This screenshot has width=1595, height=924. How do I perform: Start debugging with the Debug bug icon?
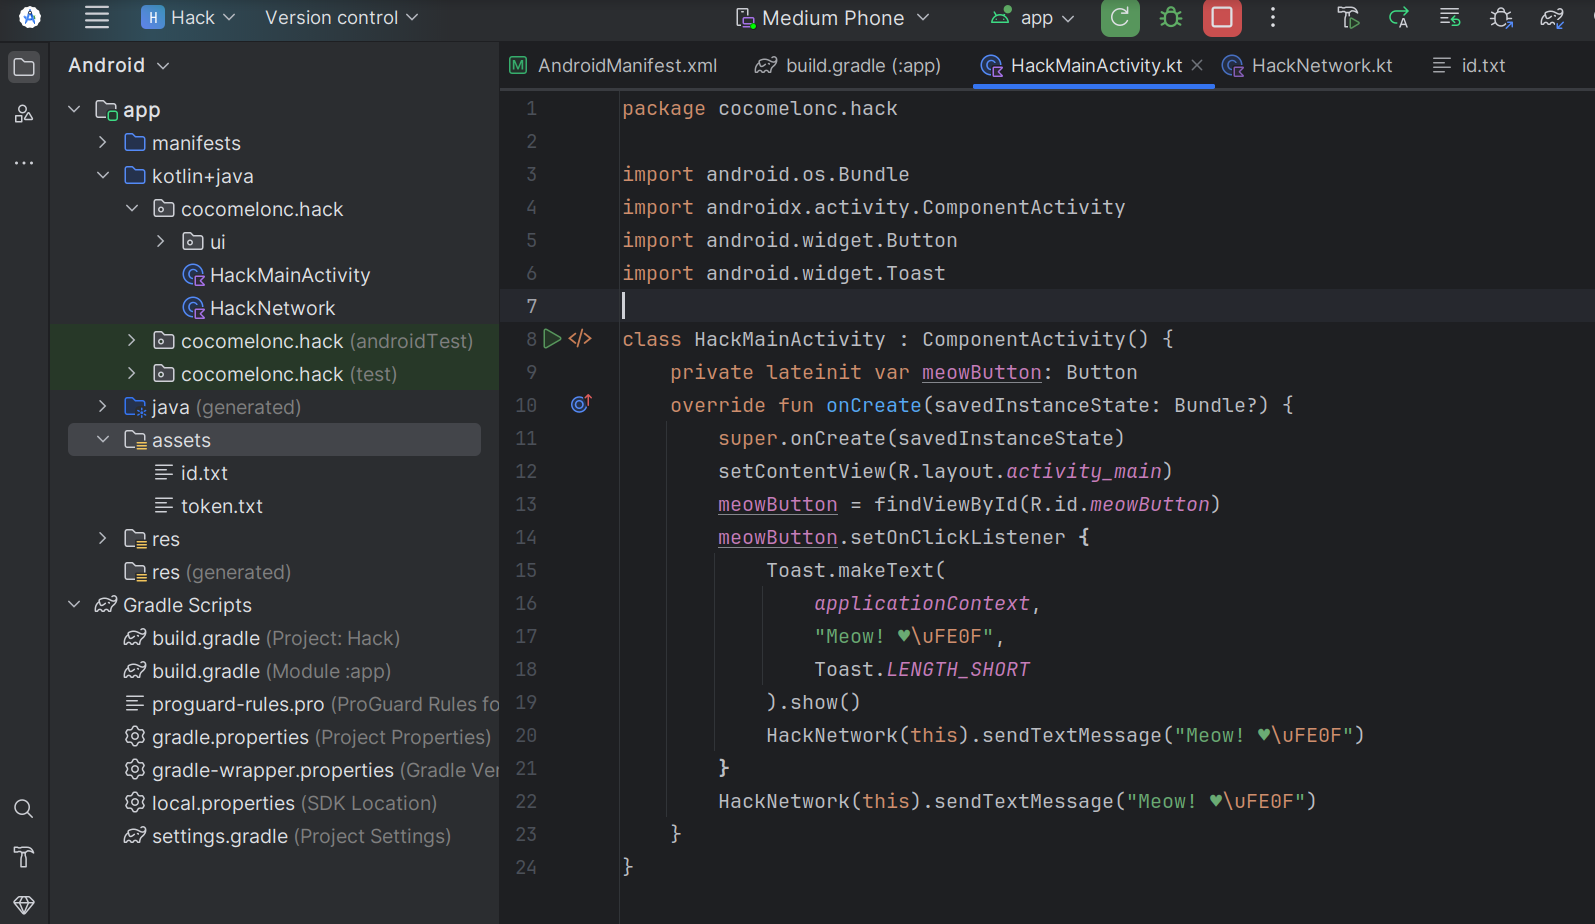point(1171,17)
